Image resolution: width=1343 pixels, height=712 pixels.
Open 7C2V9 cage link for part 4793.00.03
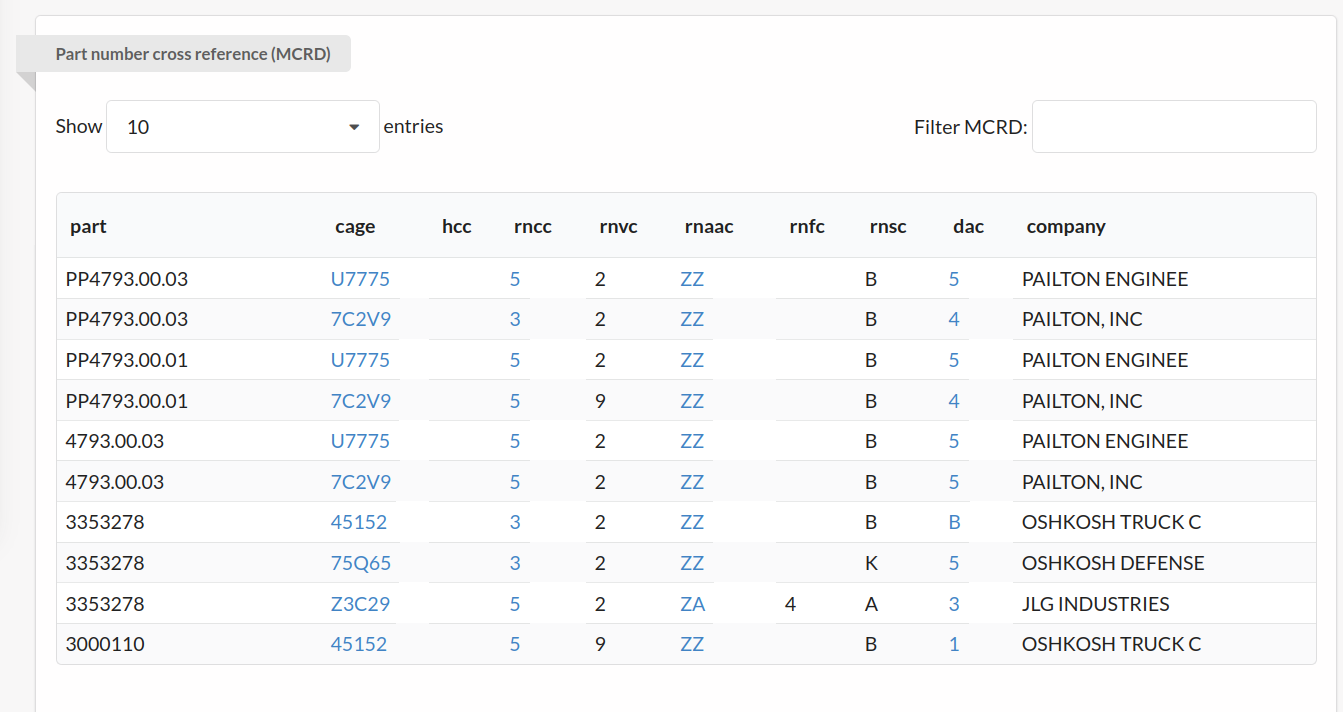tap(361, 482)
